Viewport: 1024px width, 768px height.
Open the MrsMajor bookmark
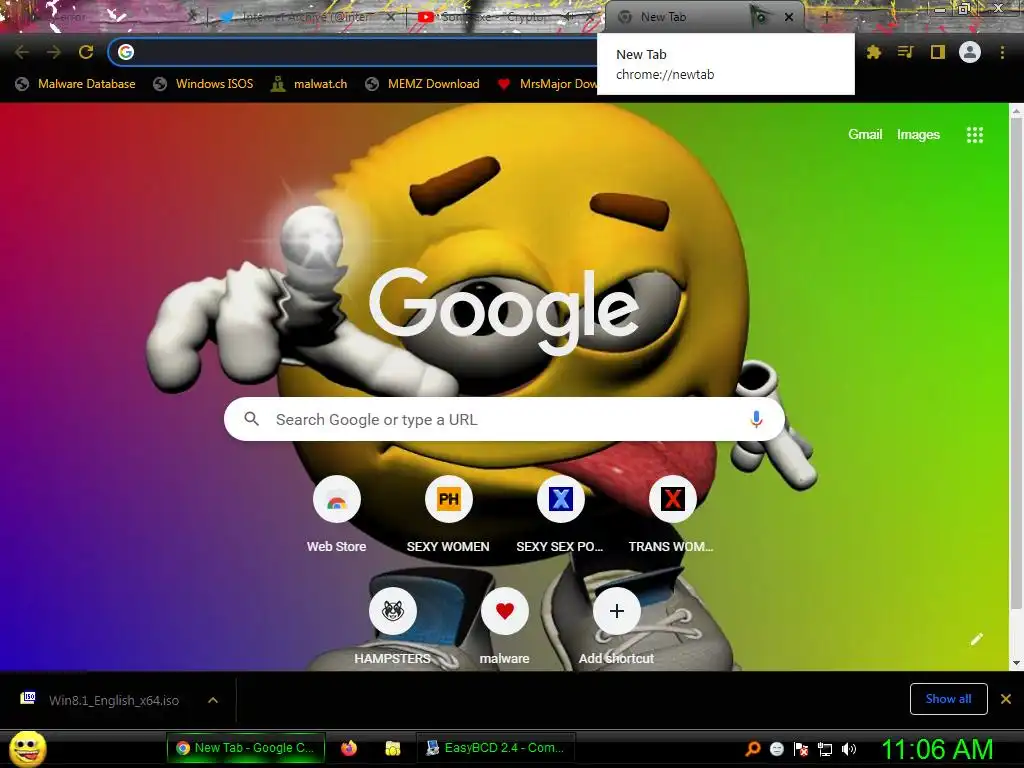(x=547, y=84)
